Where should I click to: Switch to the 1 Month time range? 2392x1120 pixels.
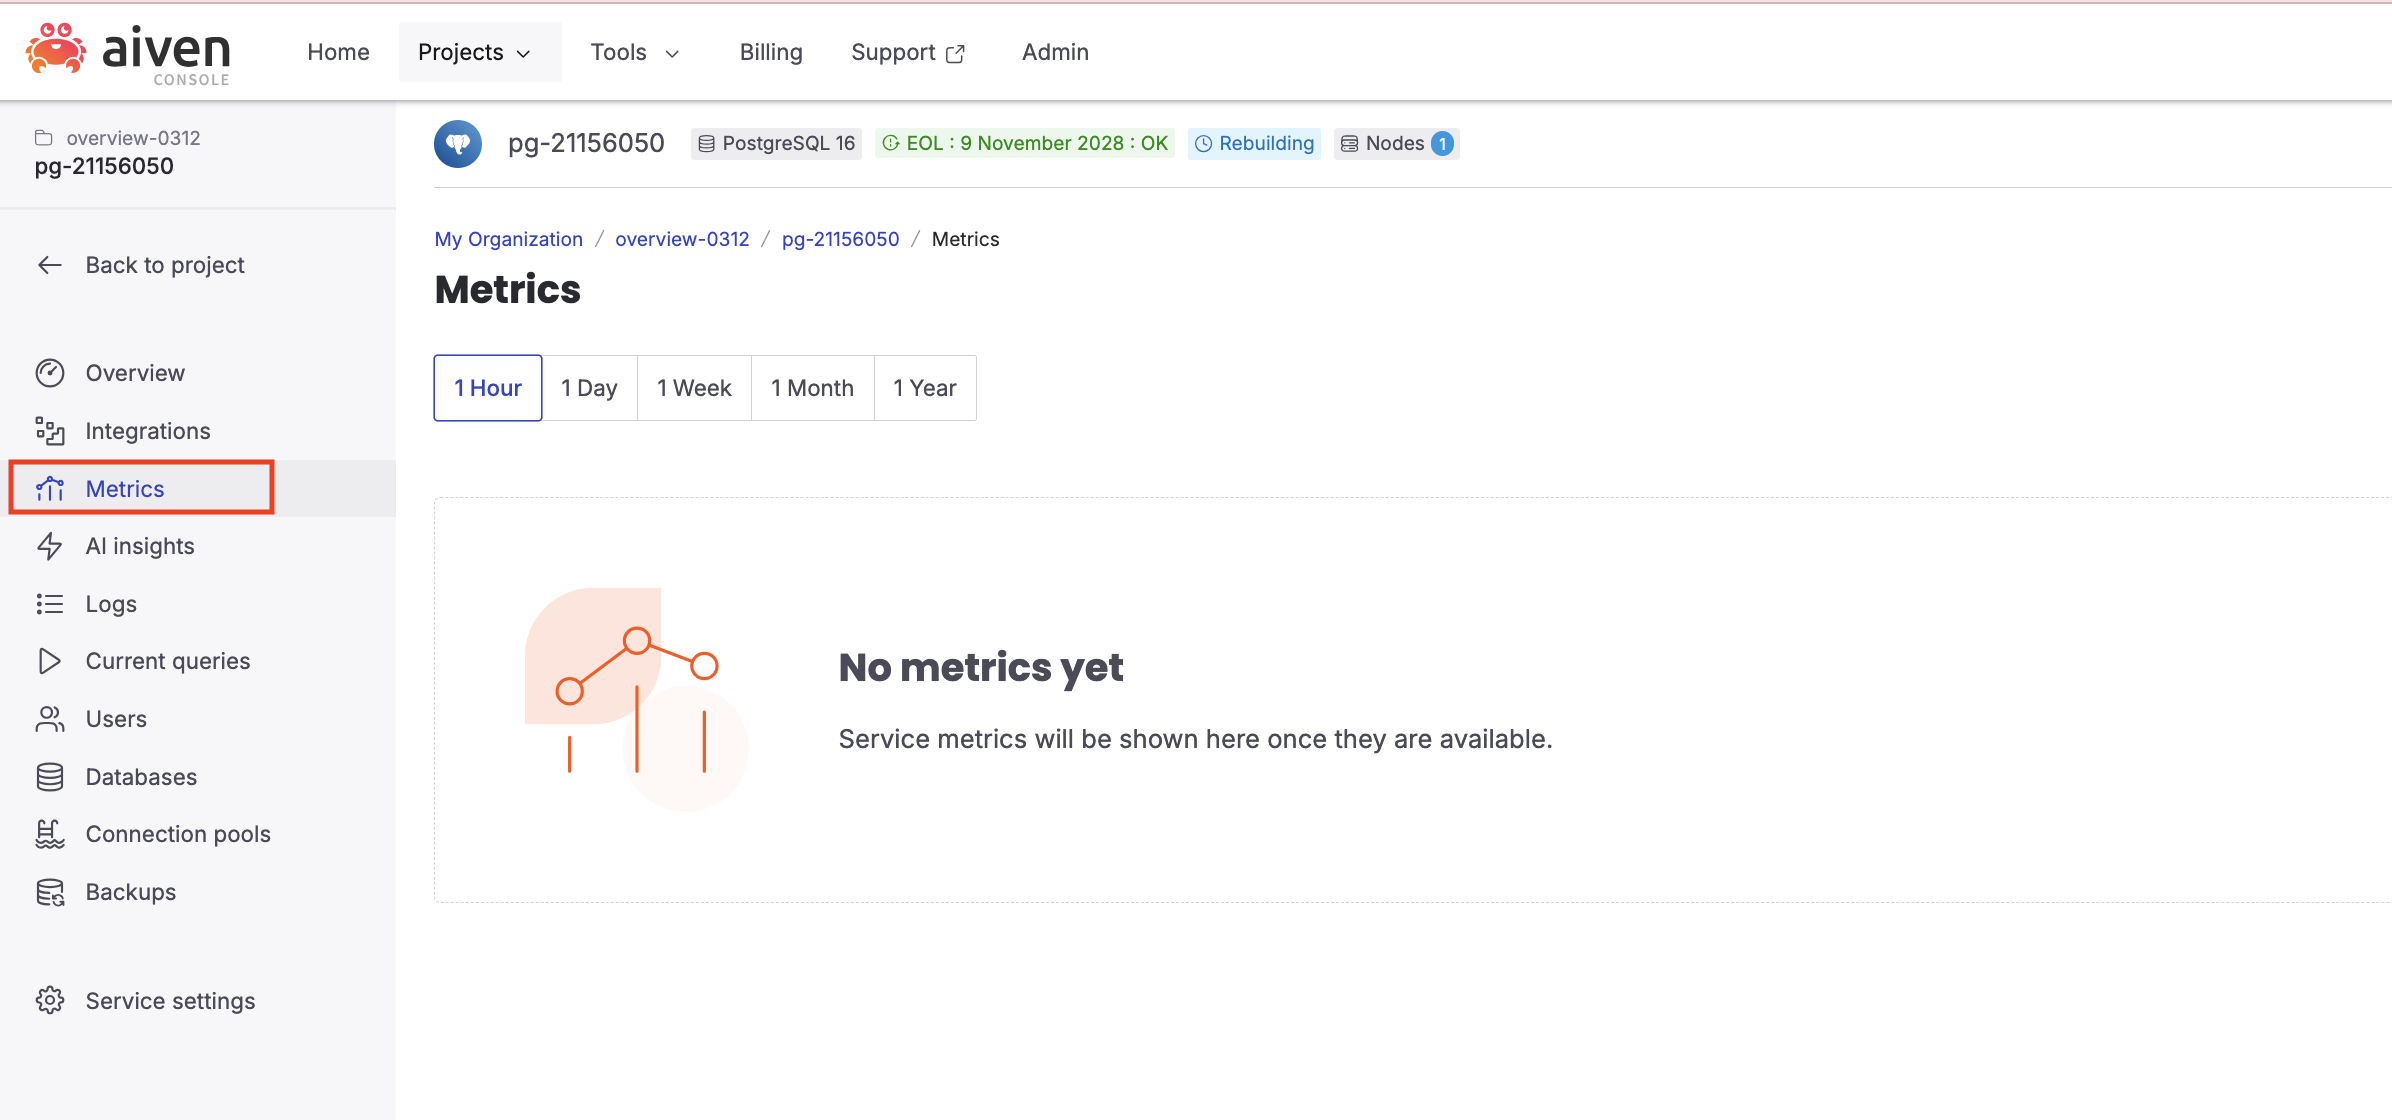[812, 388]
